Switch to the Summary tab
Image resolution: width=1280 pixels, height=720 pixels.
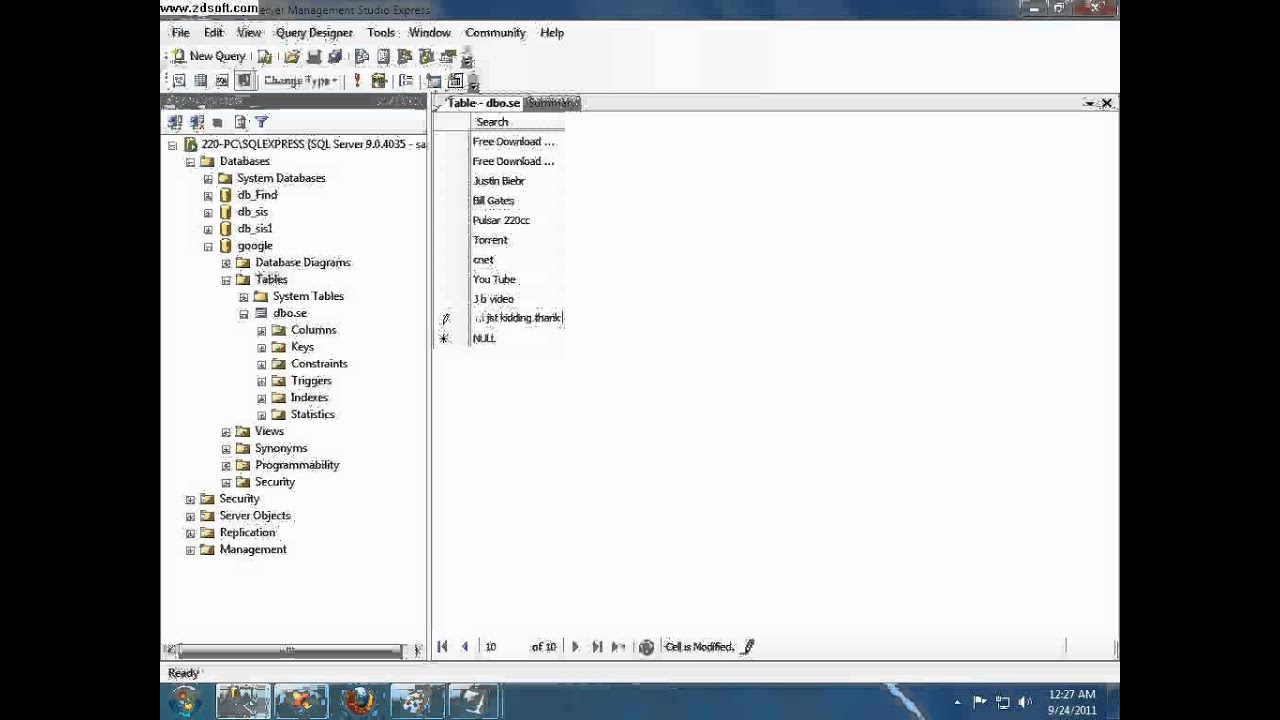(553, 103)
